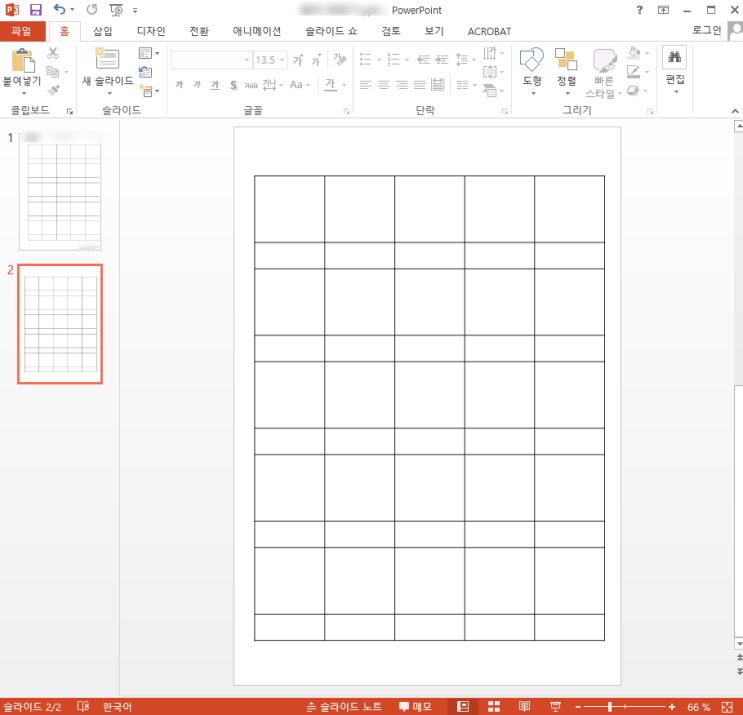This screenshot has width=743, height=715.
Task: Increase font size button
Action: point(298,60)
